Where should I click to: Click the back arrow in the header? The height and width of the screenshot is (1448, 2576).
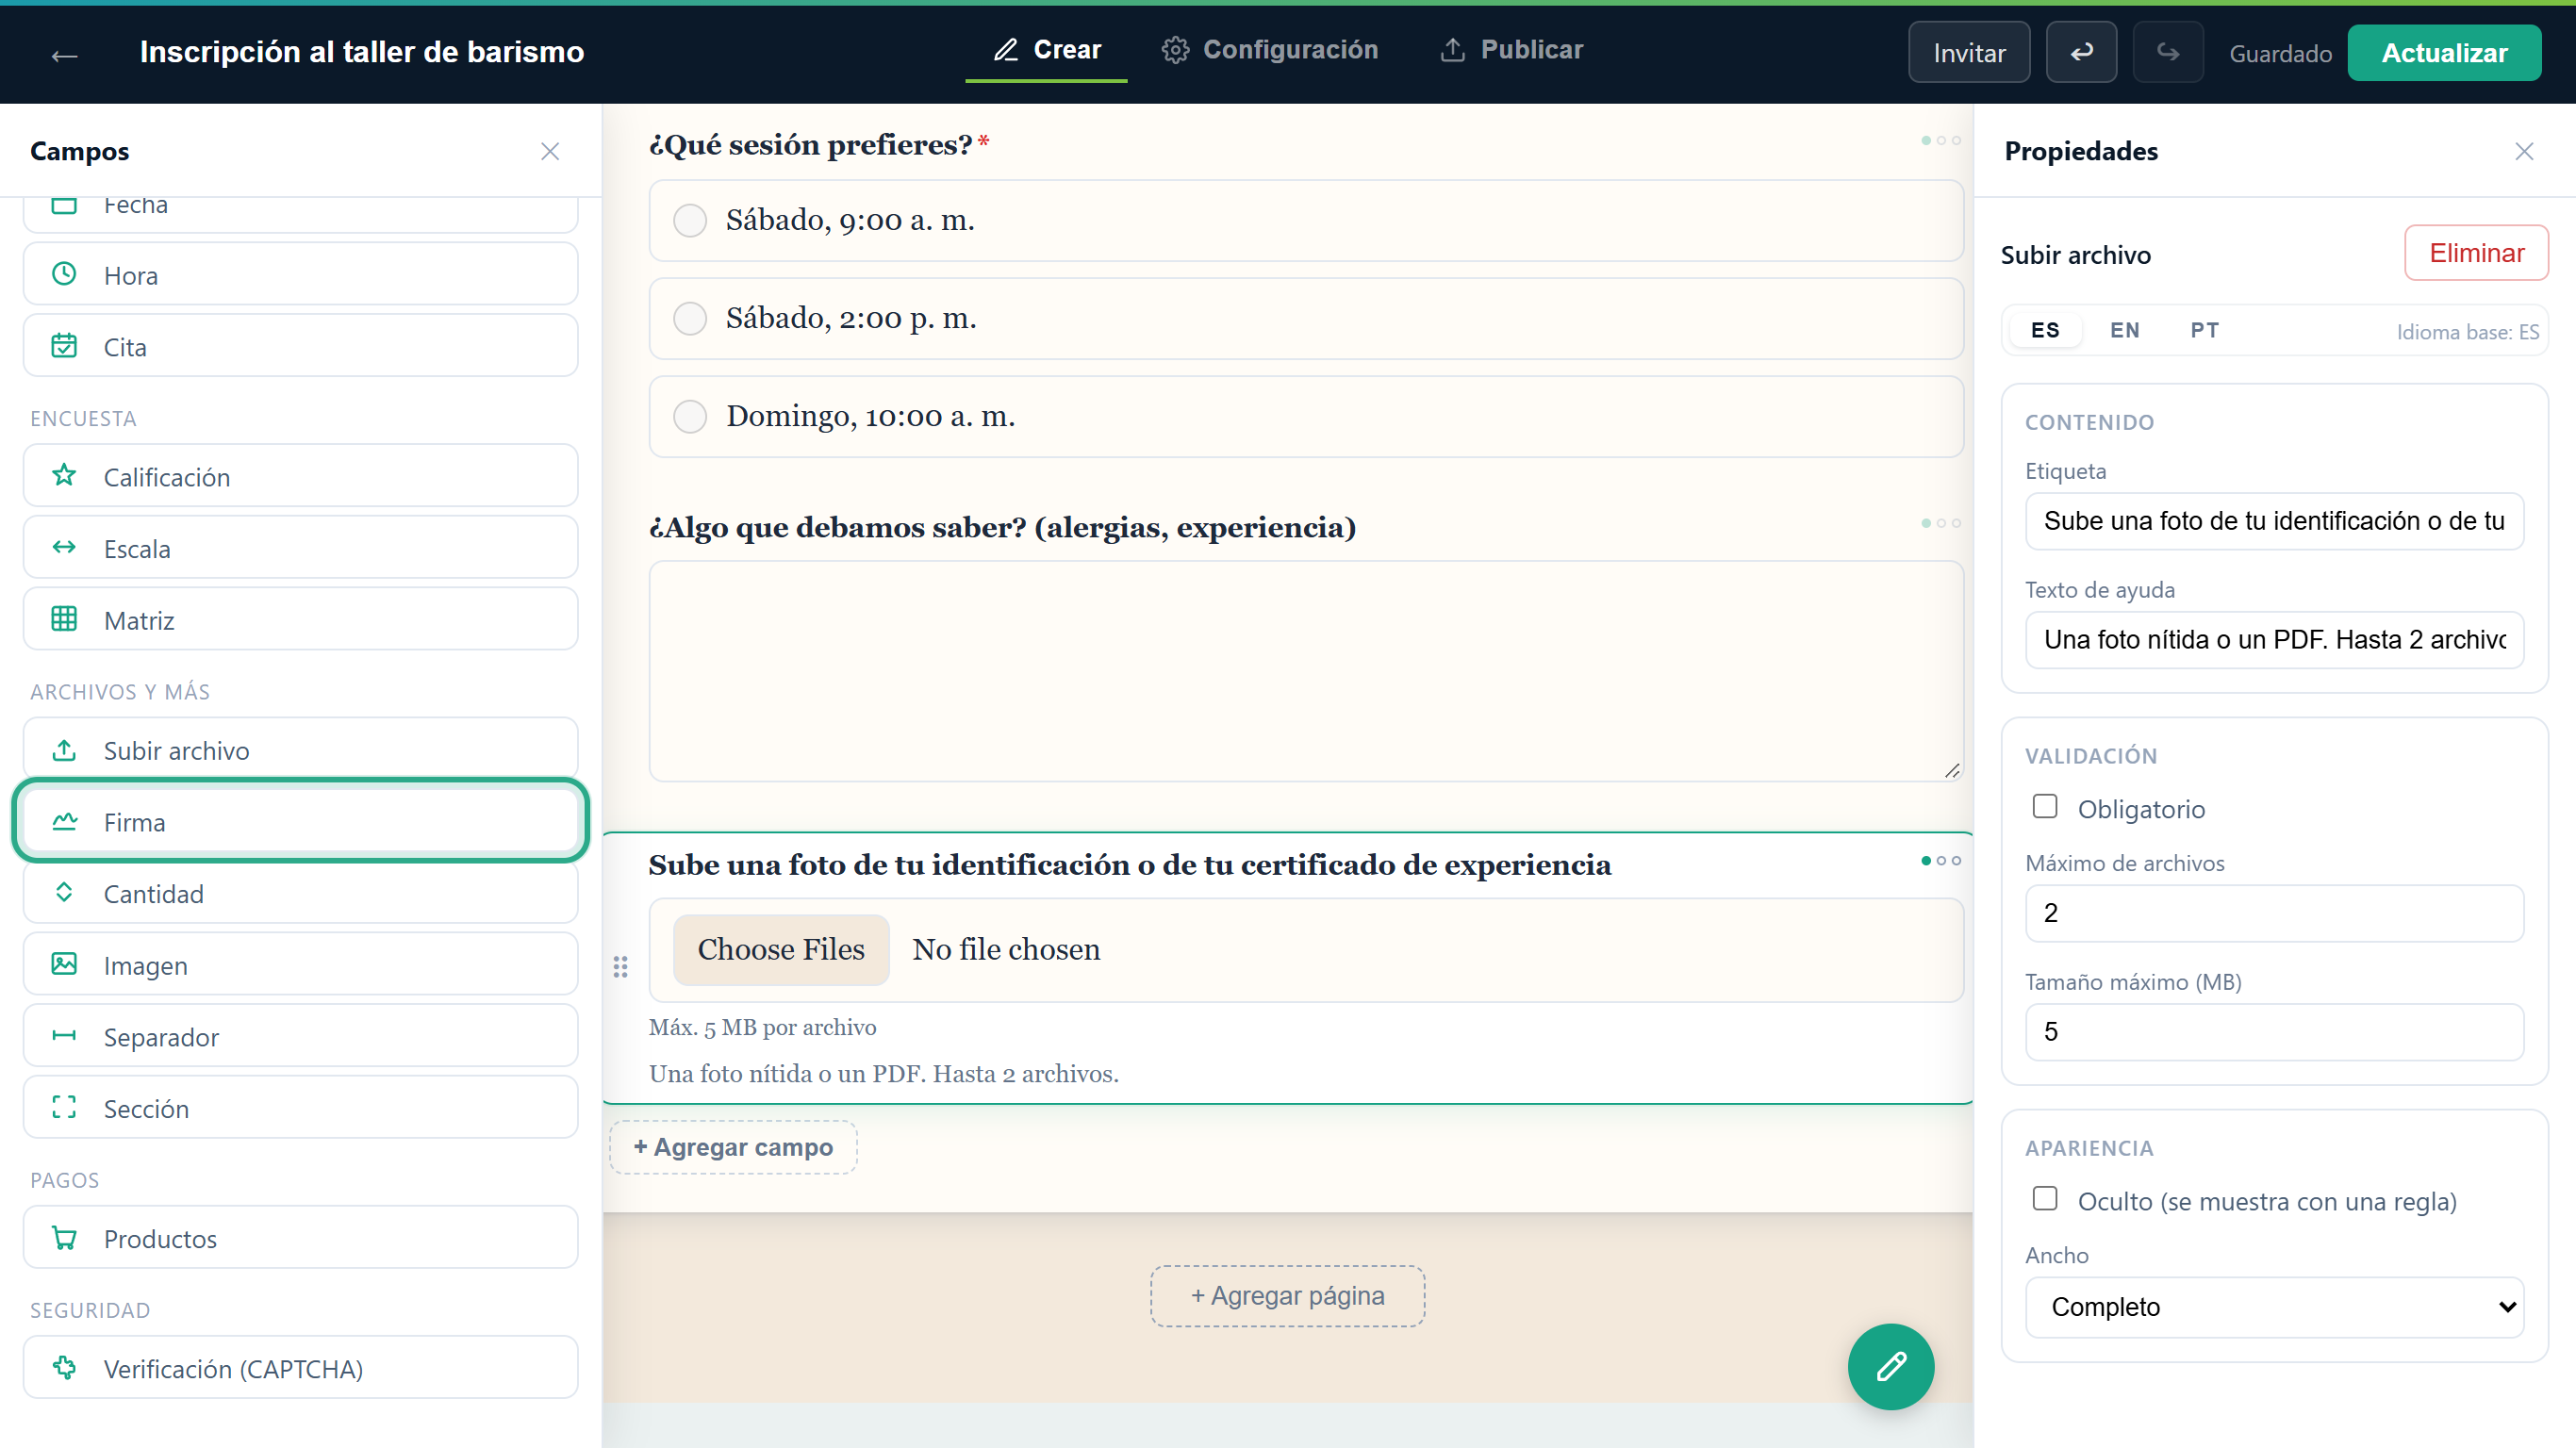coord(64,55)
